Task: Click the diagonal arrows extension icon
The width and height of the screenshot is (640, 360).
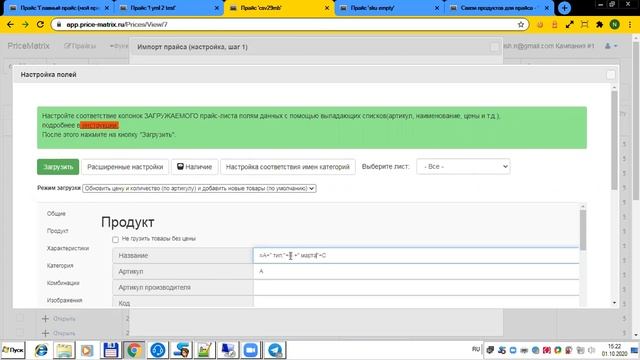Action: click(x=569, y=24)
